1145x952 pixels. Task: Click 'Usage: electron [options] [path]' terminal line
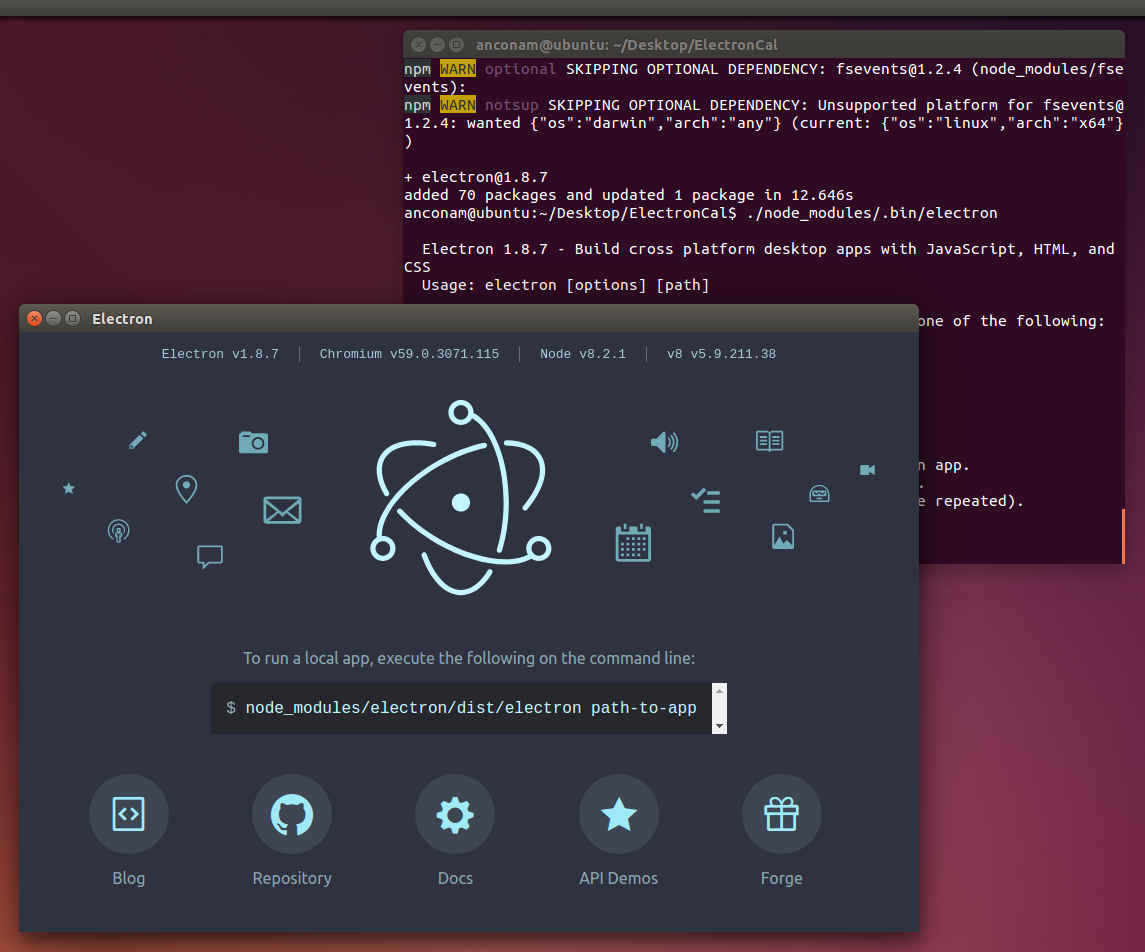(x=565, y=285)
